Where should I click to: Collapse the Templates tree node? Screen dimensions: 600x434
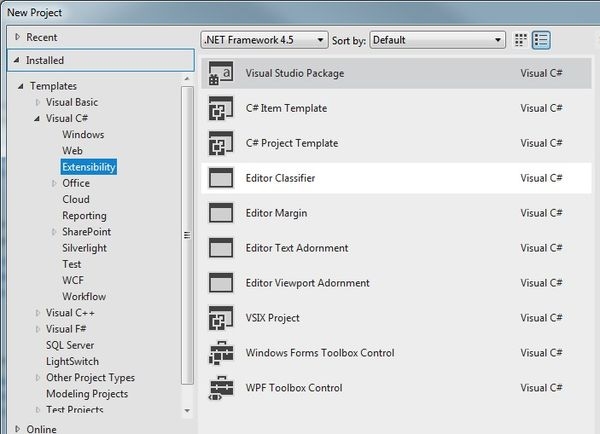pos(21,86)
